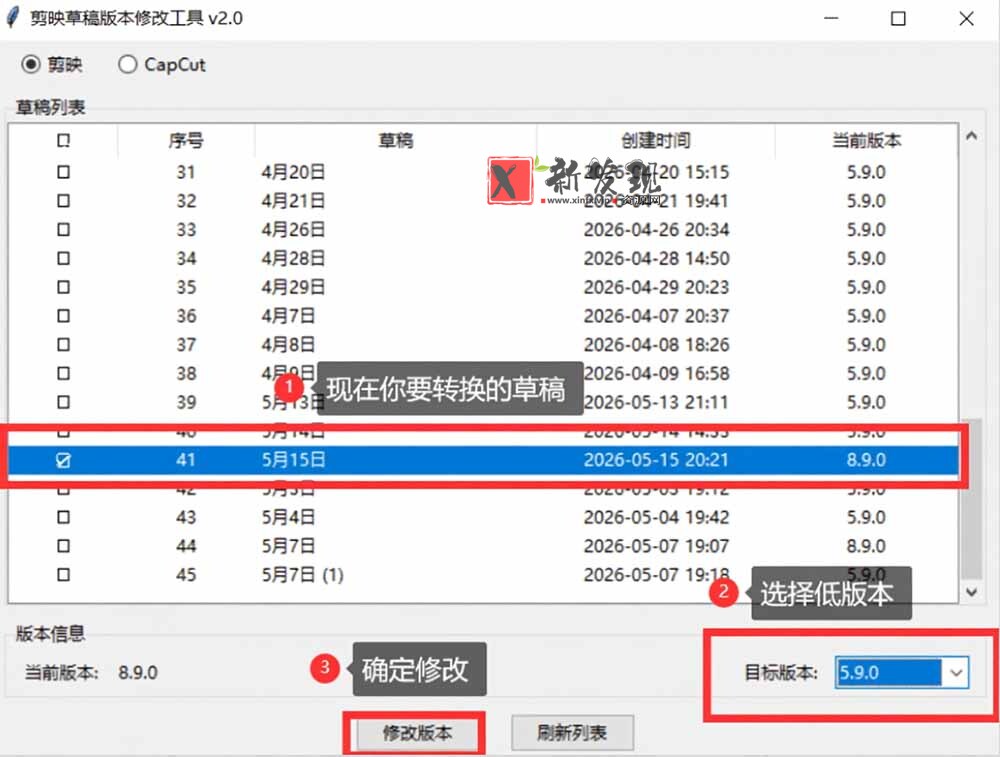
Task: Minimize the 剪映草稿版本修改工具 window
Action: pyautogui.click(x=831, y=18)
